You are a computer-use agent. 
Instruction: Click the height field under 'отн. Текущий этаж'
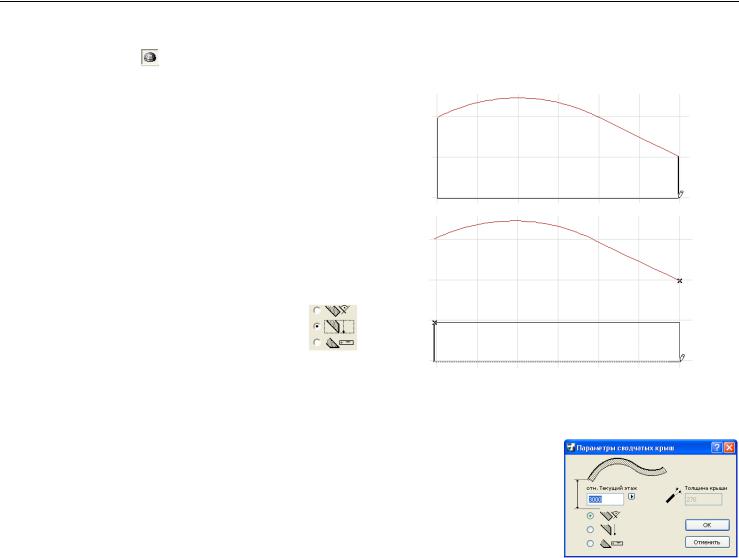[605, 500]
